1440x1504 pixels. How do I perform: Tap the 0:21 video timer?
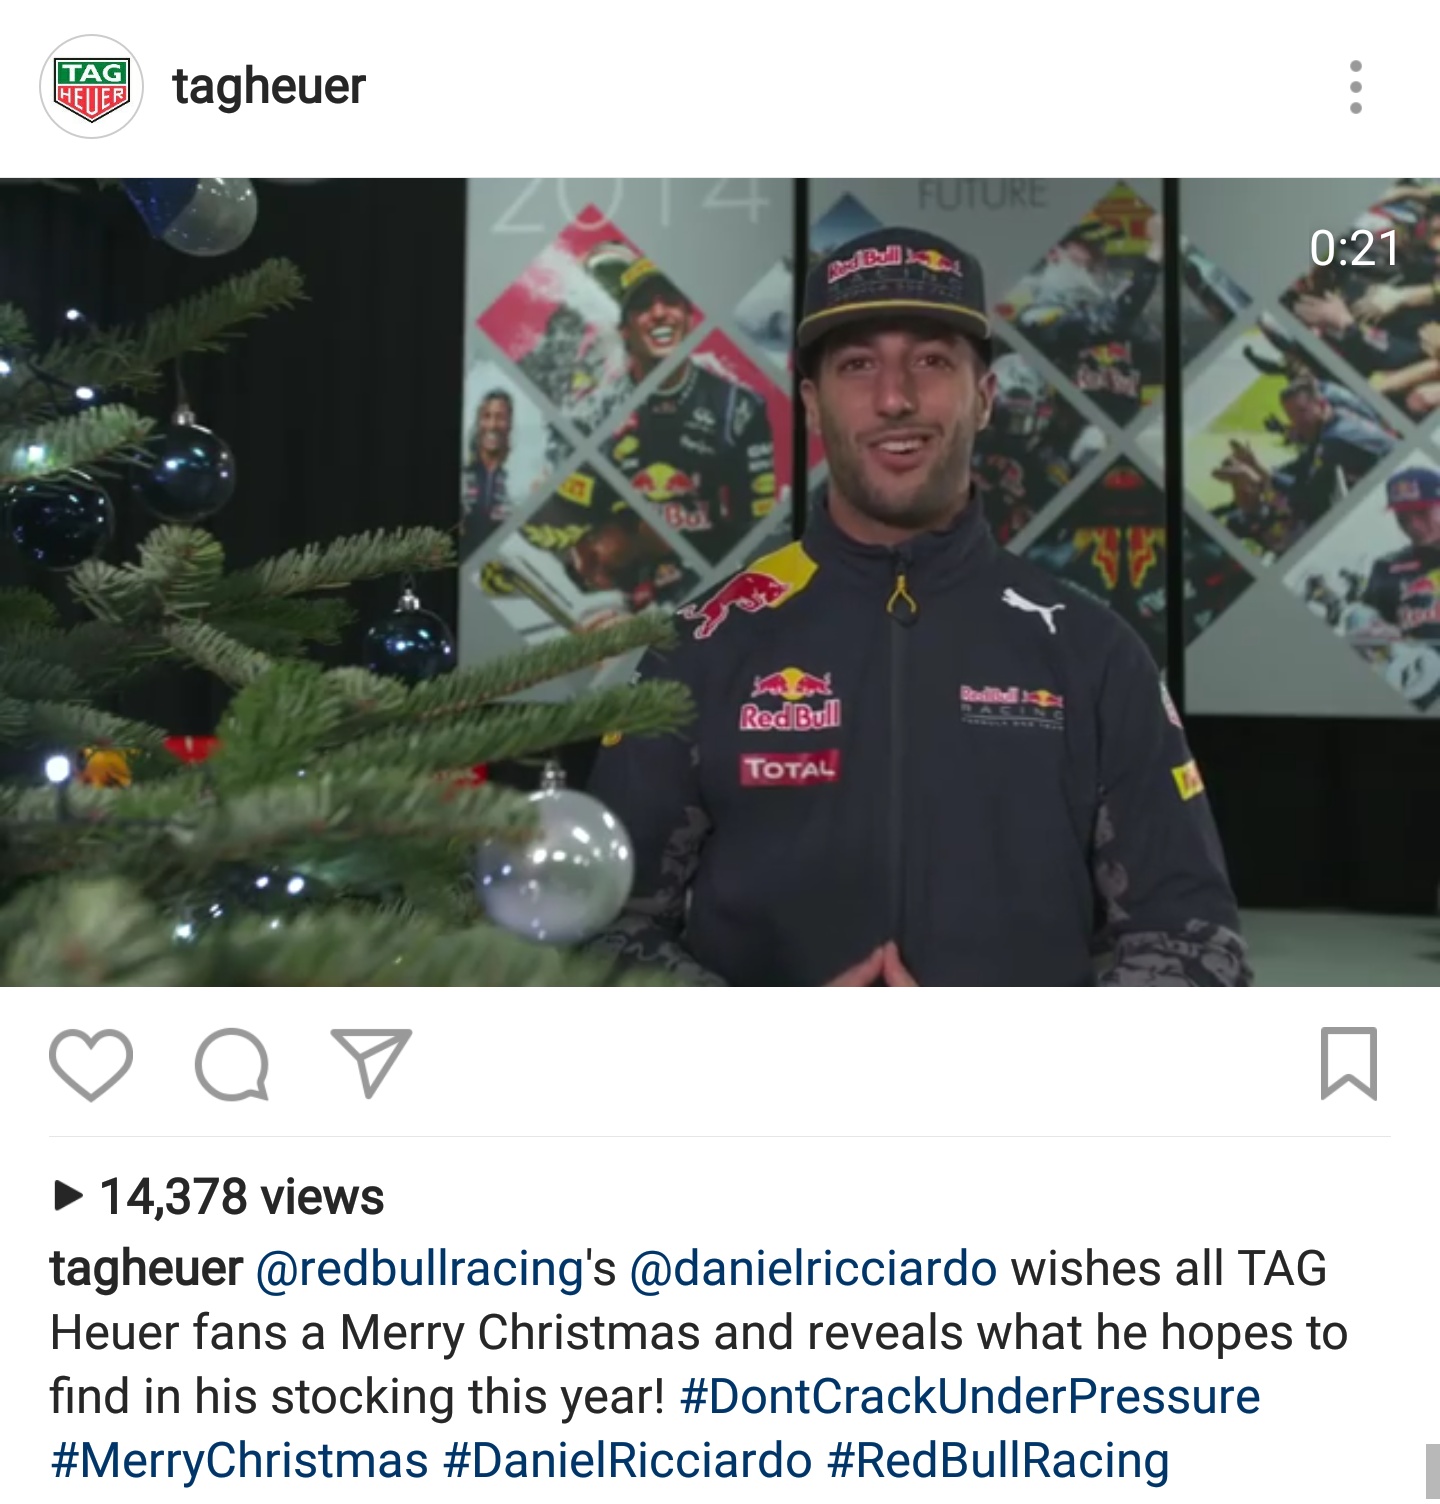pos(1354,248)
